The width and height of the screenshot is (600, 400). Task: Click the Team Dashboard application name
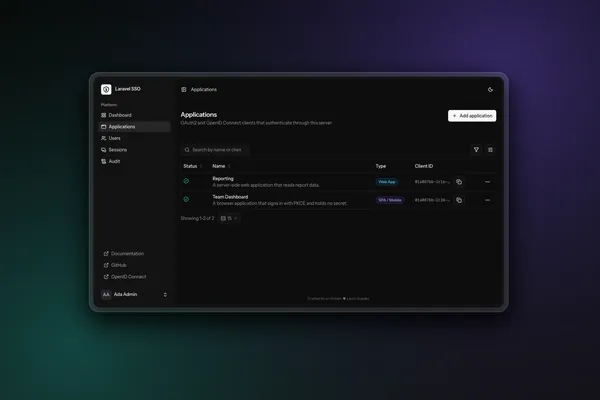[230, 197]
